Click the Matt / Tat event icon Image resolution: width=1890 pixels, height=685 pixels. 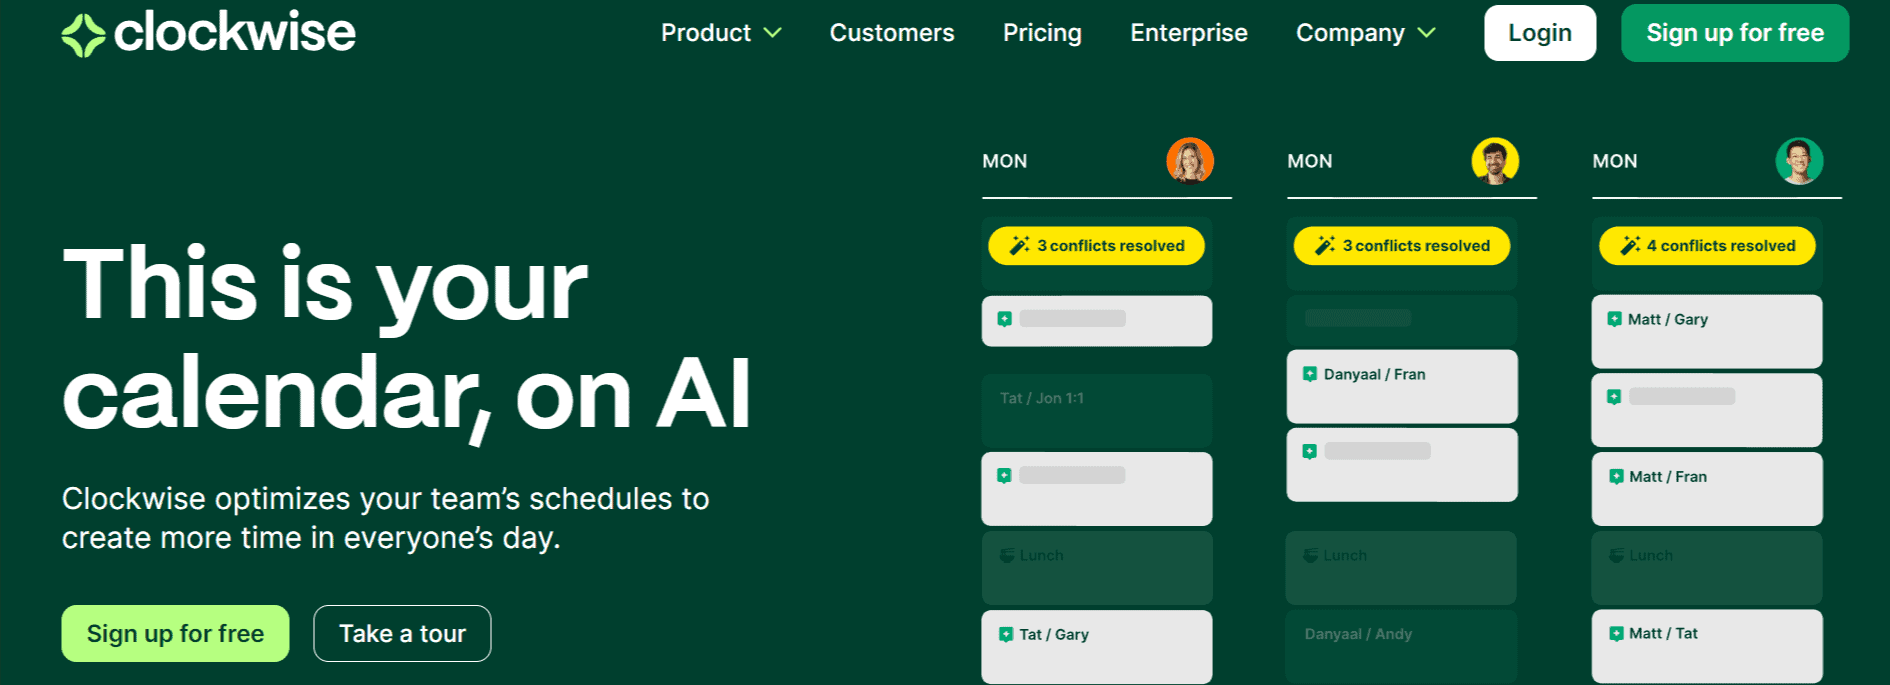(x=1616, y=634)
